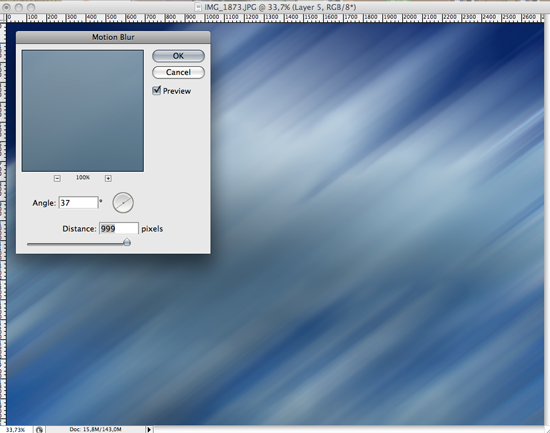Zoom out the blur preview thumbnail
Image resolution: width=550 pixels, height=433 pixels.
(x=57, y=178)
